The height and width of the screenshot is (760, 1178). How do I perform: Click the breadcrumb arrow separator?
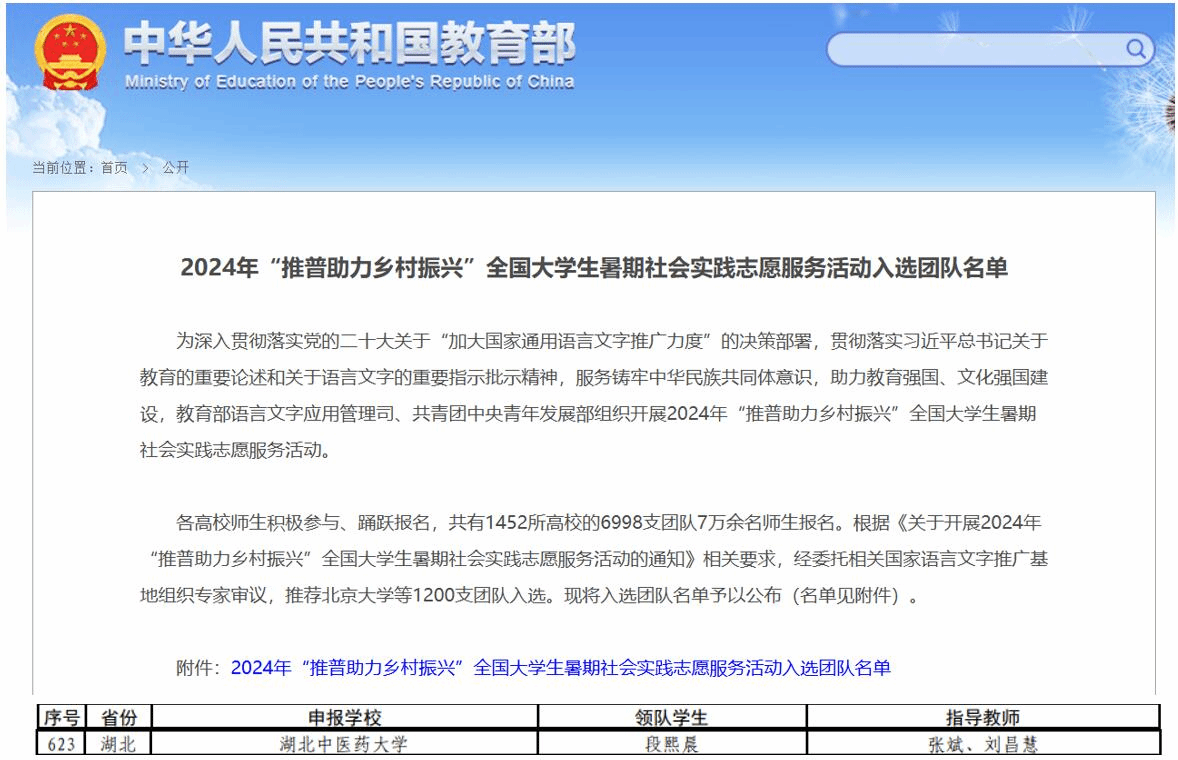click(146, 167)
